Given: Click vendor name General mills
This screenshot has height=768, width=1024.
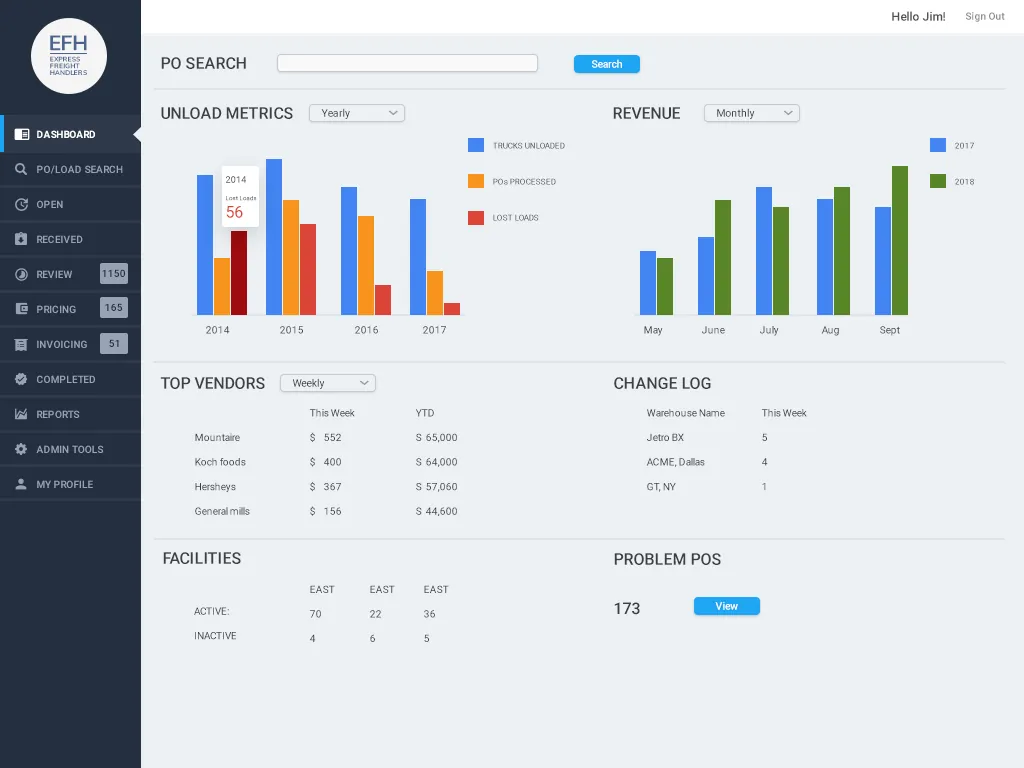Looking at the screenshot, I should tap(222, 511).
